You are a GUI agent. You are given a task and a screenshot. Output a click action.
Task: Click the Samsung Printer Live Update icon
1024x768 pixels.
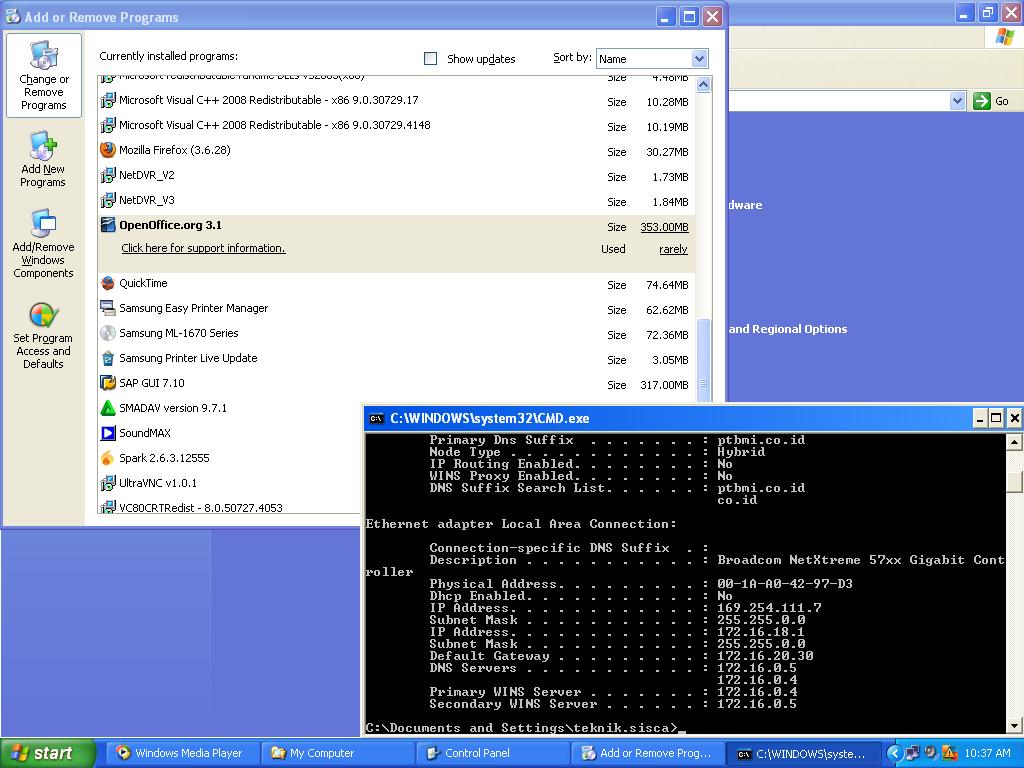[108, 358]
